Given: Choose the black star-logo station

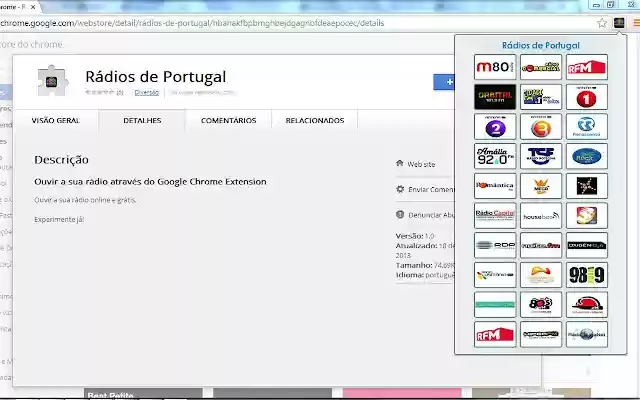Looking at the screenshot, I should [587, 186].
